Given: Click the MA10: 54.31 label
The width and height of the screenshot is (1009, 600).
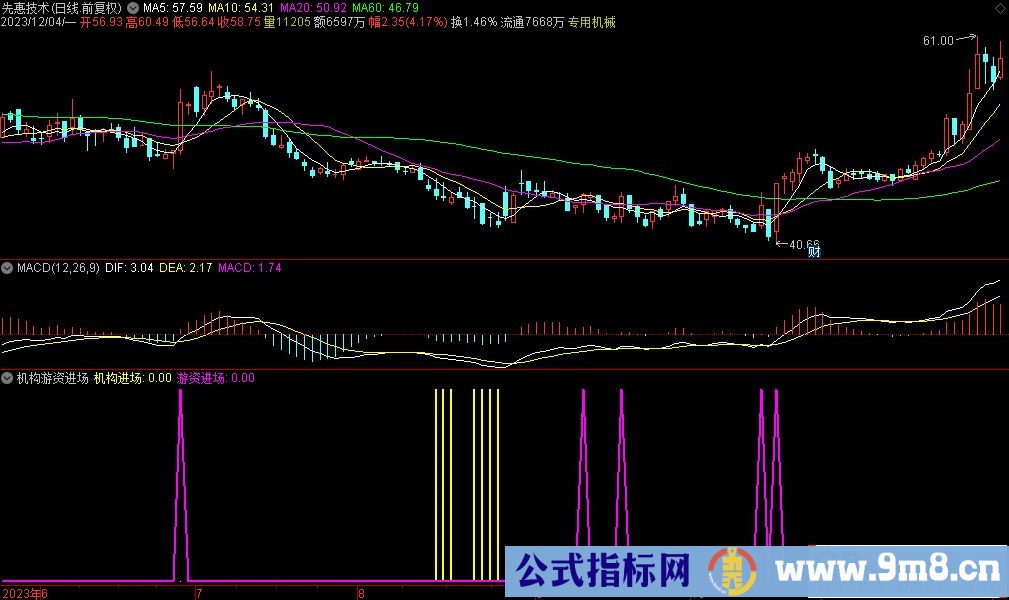Looking at the screenshot, I should (241, 8).
